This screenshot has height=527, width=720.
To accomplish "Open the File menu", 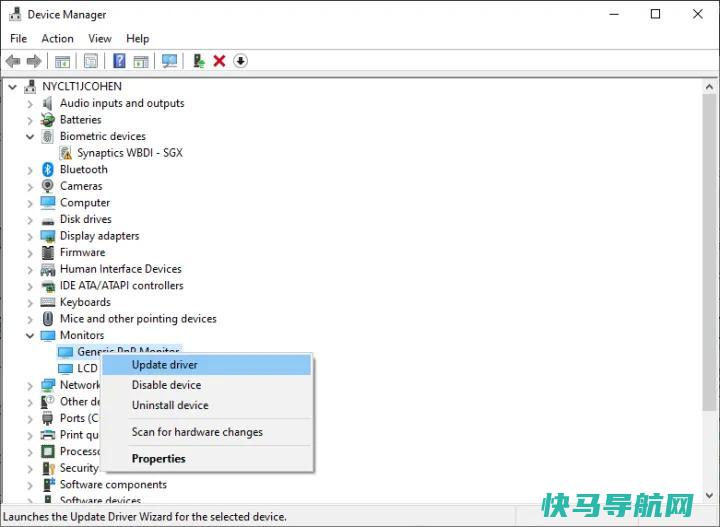I will tap(18, 39).
